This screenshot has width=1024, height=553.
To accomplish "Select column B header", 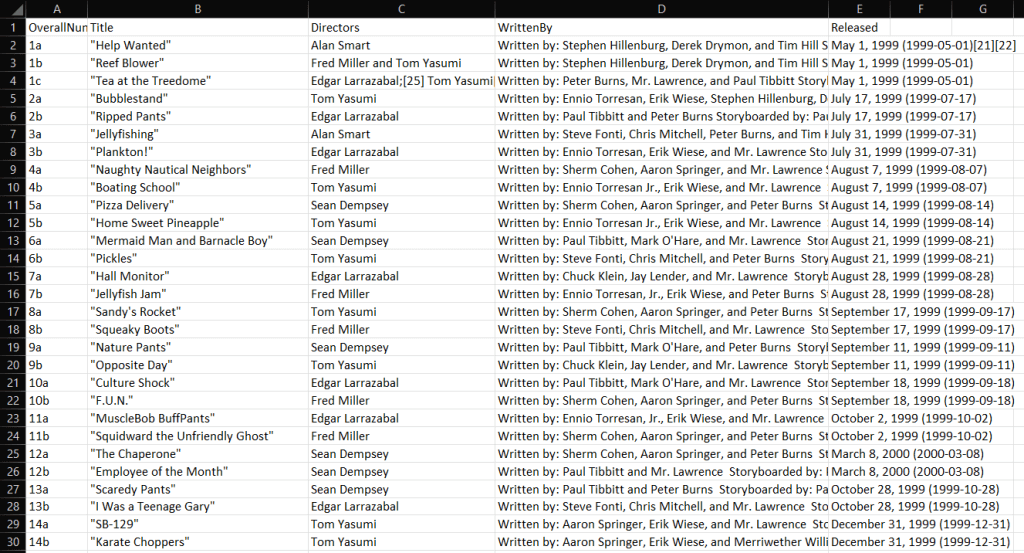I will coord(198,9).
